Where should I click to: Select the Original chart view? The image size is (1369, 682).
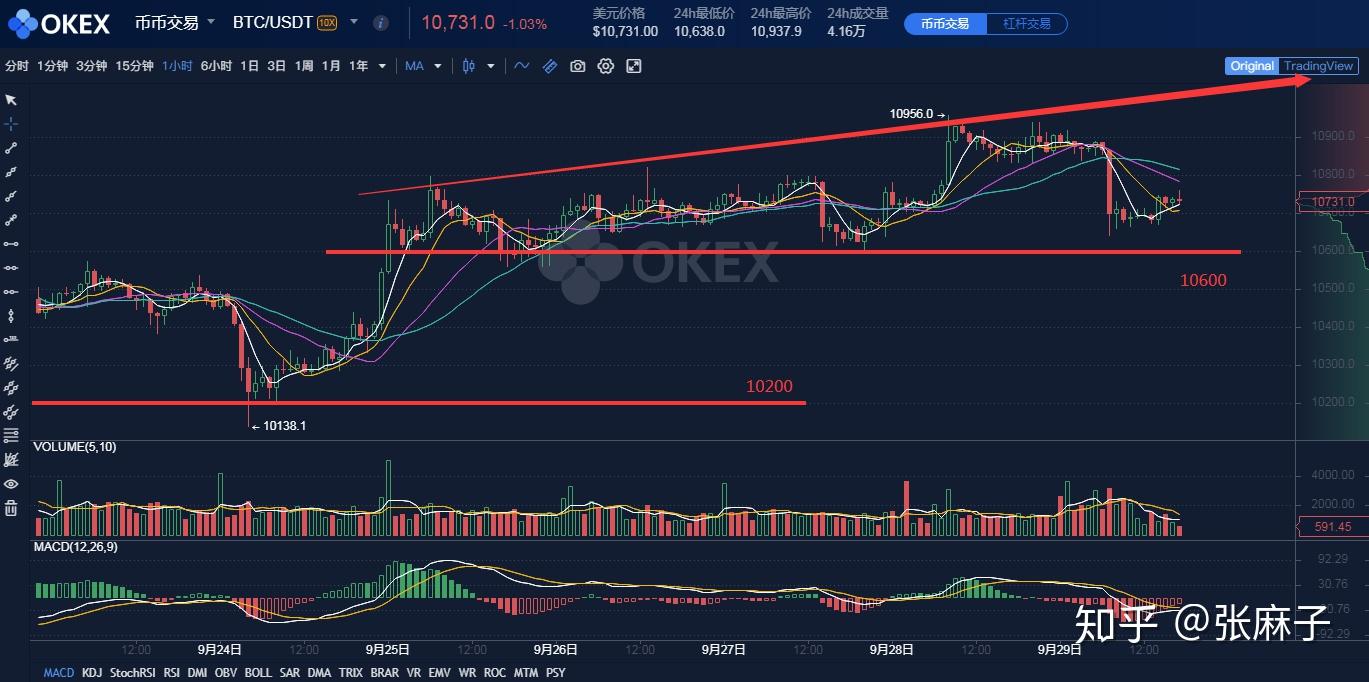coord(1252,66)
